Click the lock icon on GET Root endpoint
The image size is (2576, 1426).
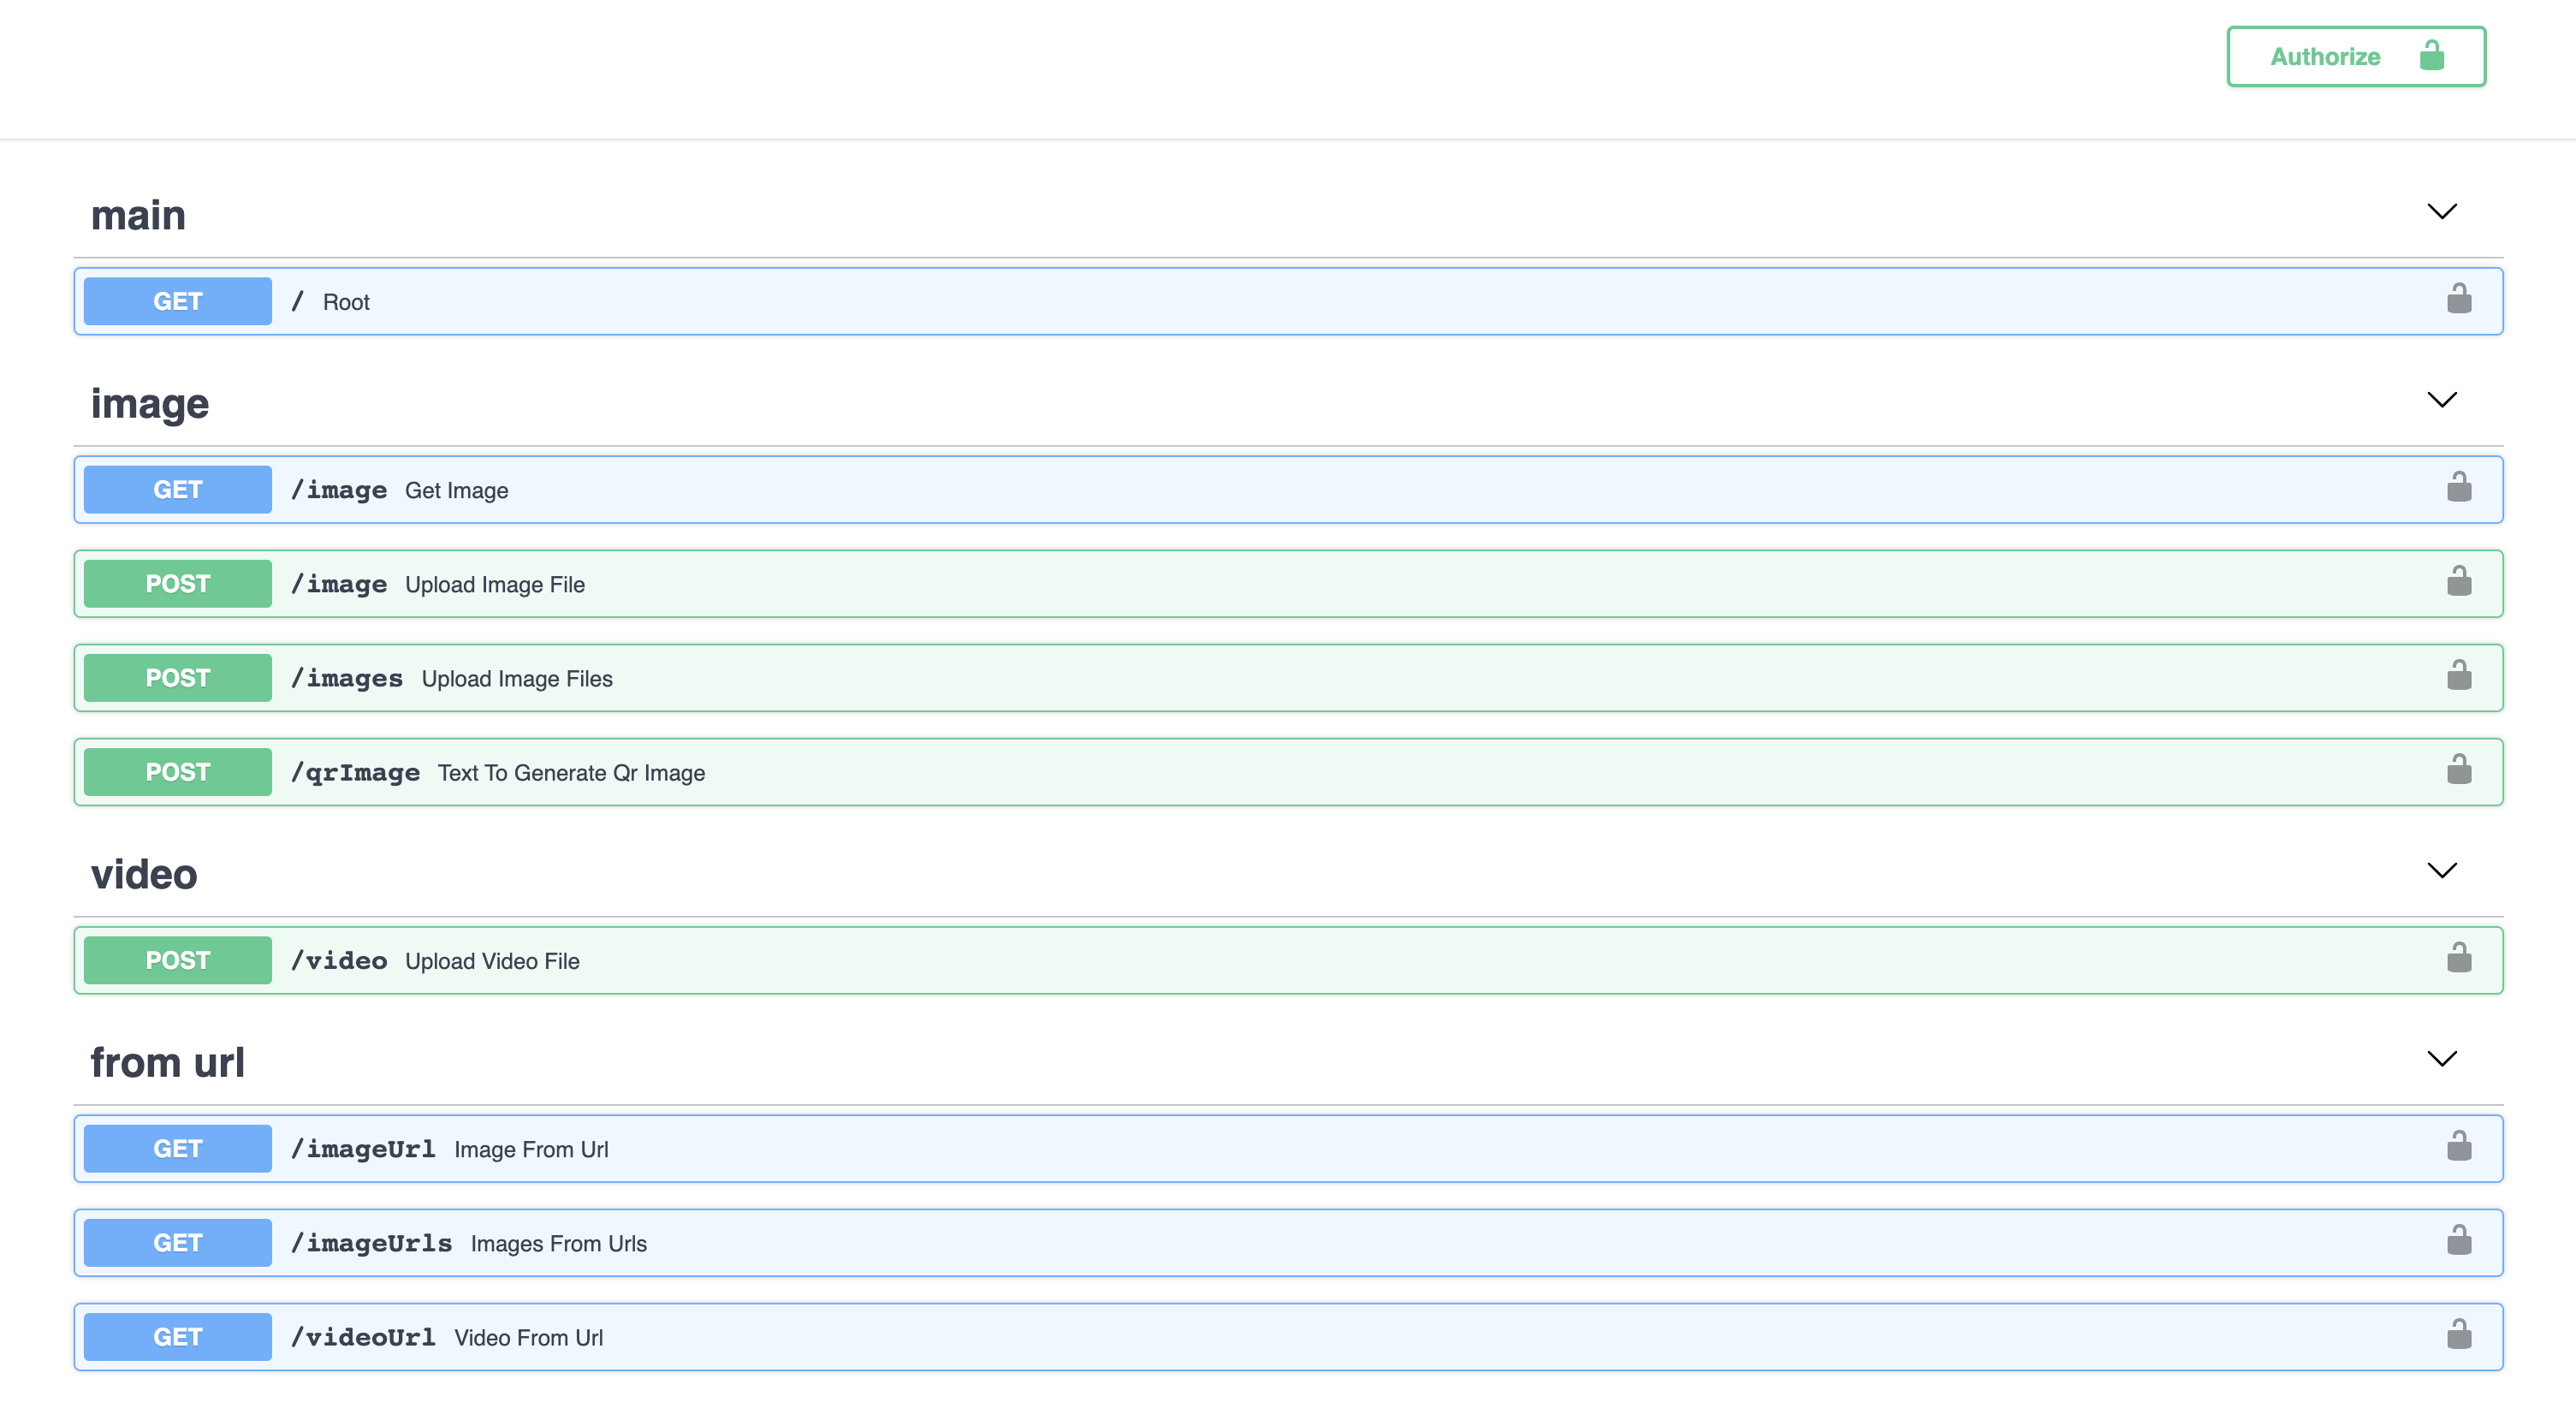2458,300
